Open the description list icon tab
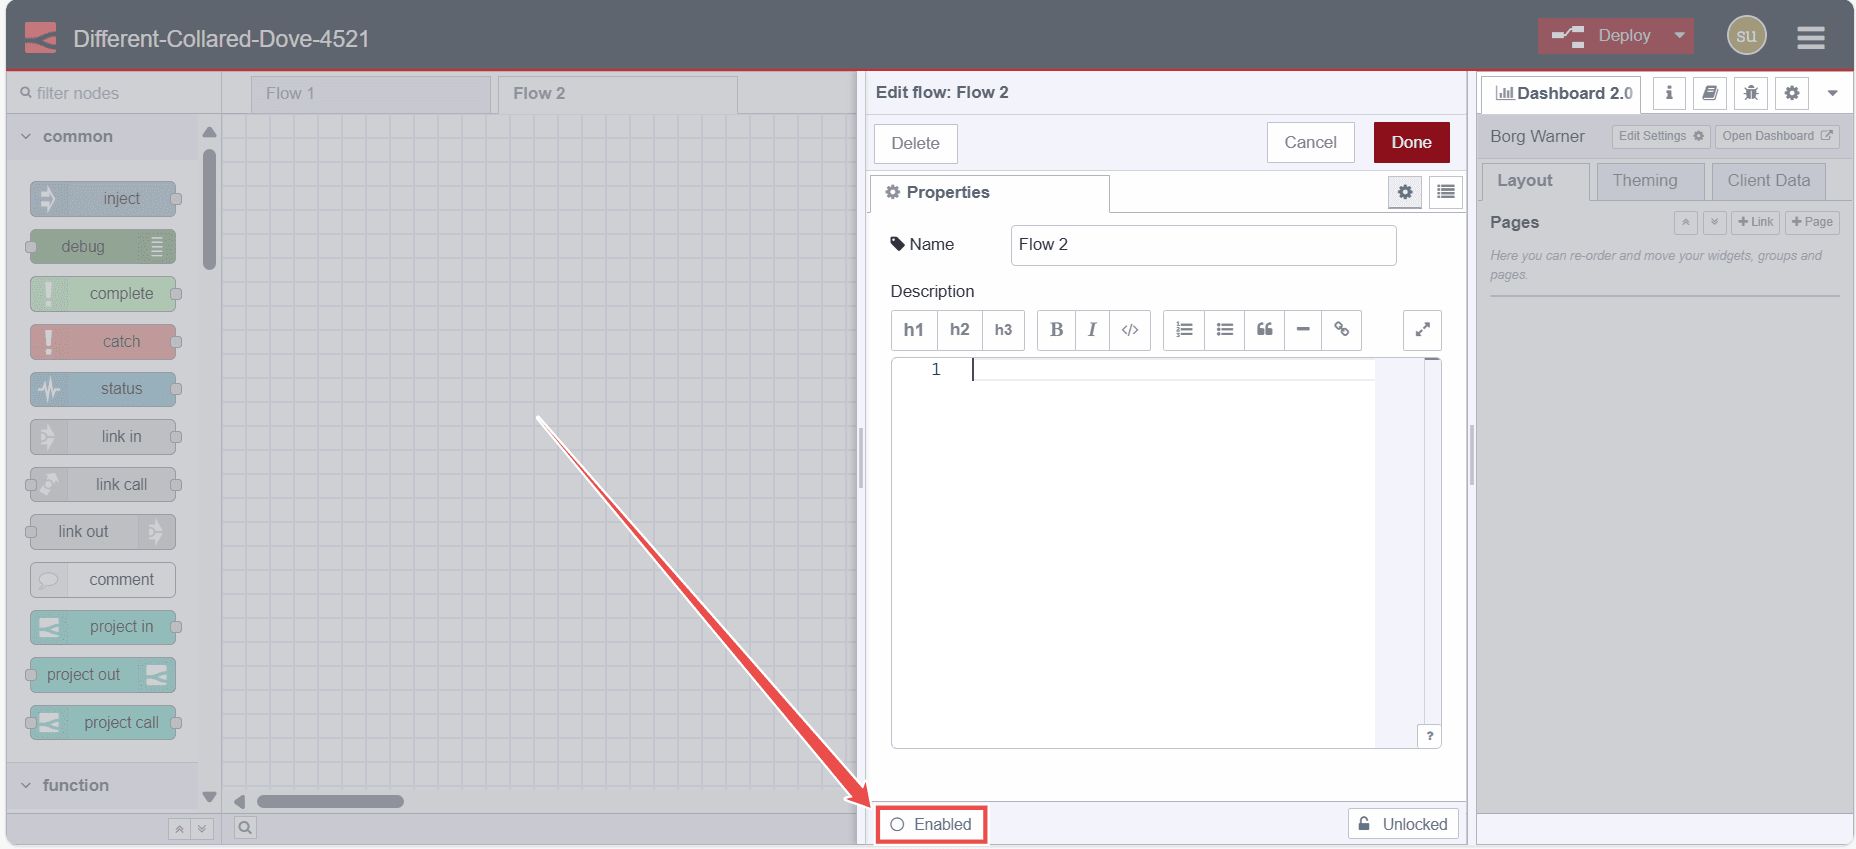The image size is (1856, 849). pos(1446,192)
